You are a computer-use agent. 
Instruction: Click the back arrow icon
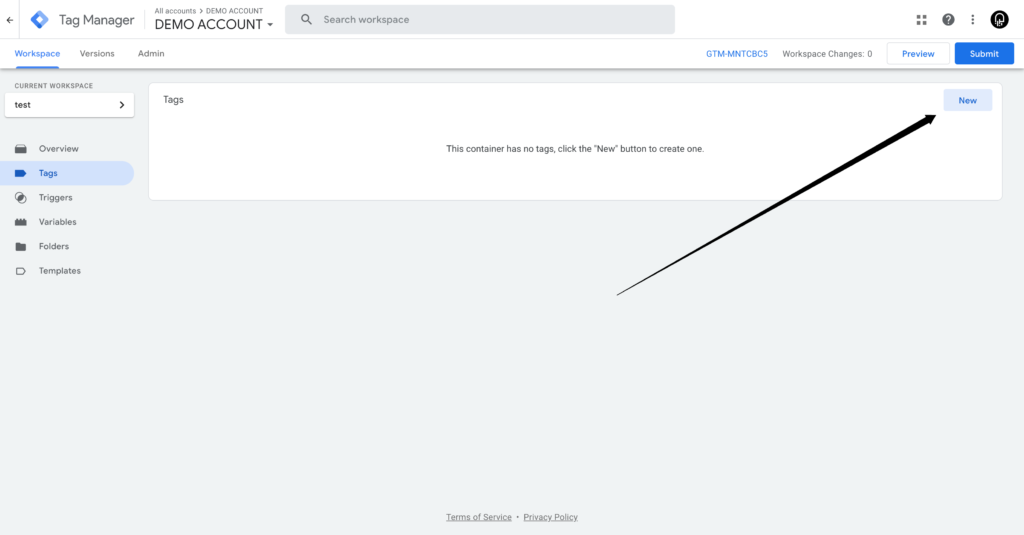tap(10, 20)
